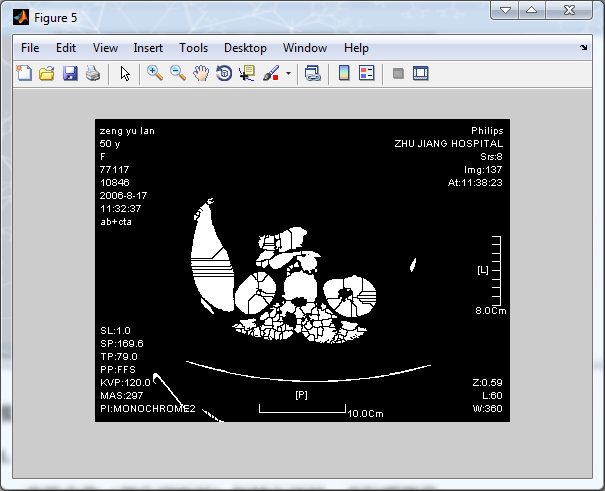This screenshot has width=605, height=491.
Task: Toggle the Data Cursor tool
Action: [247, 73]
